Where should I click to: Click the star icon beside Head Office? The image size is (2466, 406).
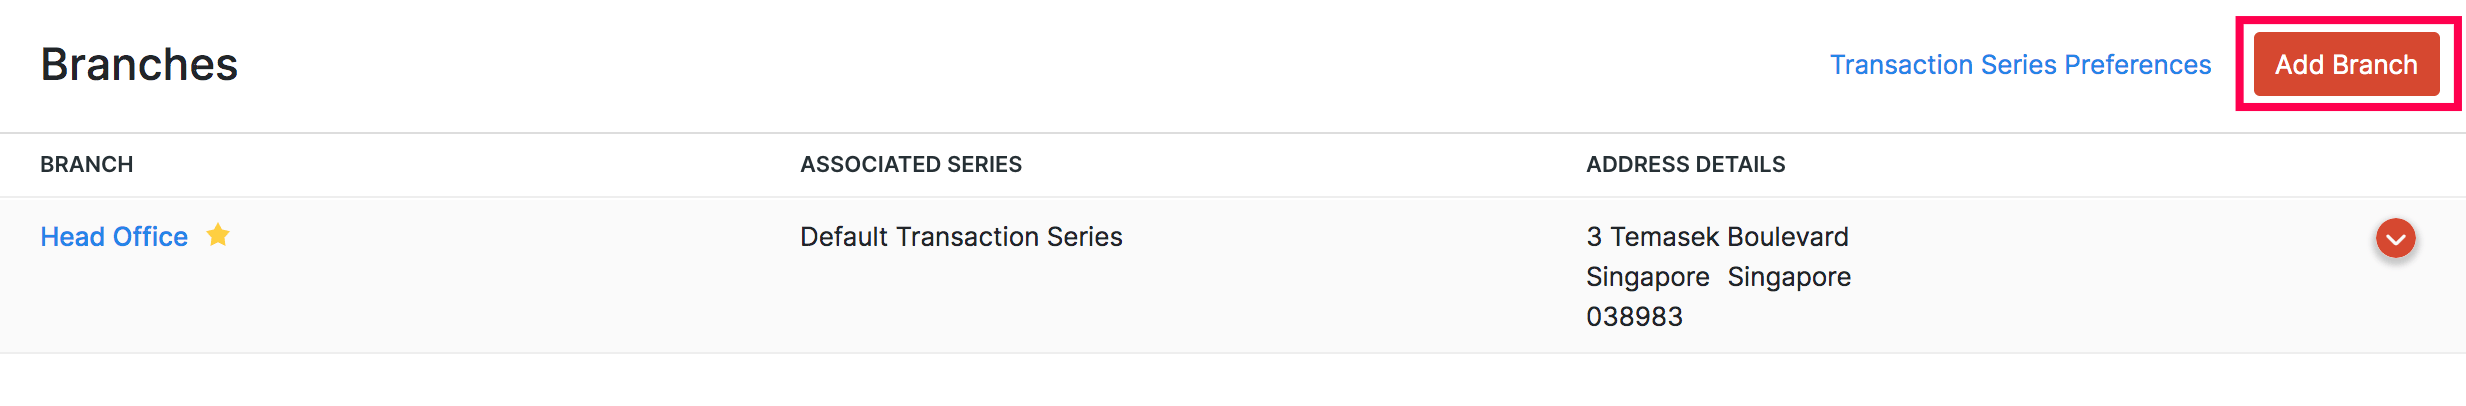218,235
